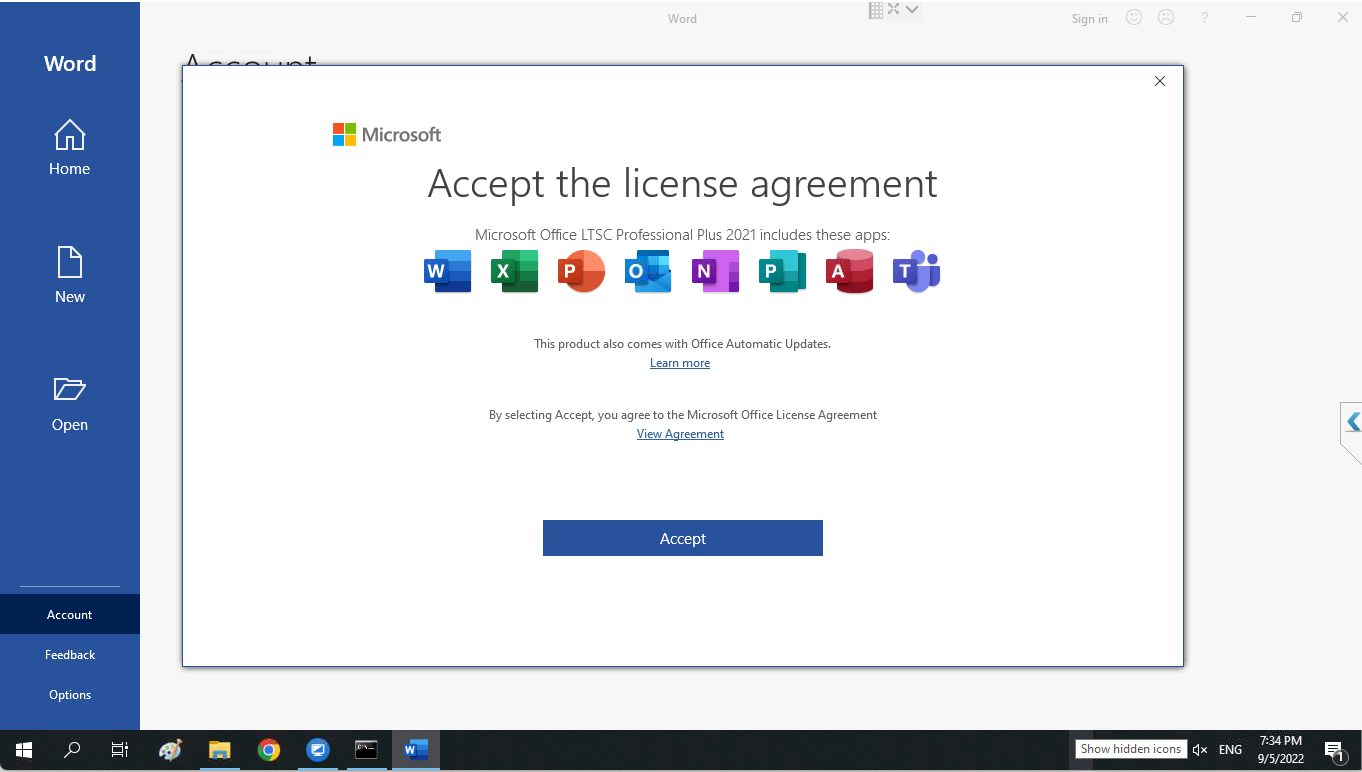Click the grid icon in title bar
Image resolution: width=1362 pixels, height=772 pixels.
pos(876,9)
